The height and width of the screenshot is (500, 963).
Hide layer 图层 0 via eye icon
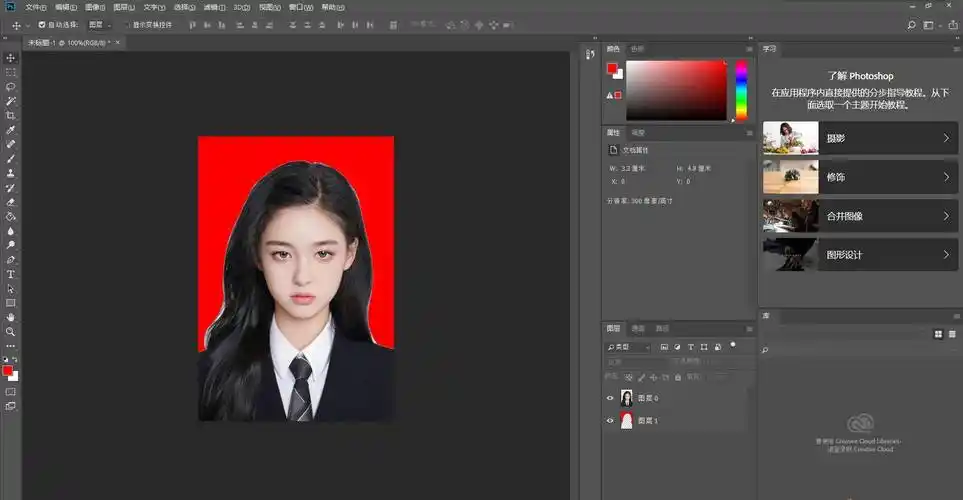[x=610, y=398]
